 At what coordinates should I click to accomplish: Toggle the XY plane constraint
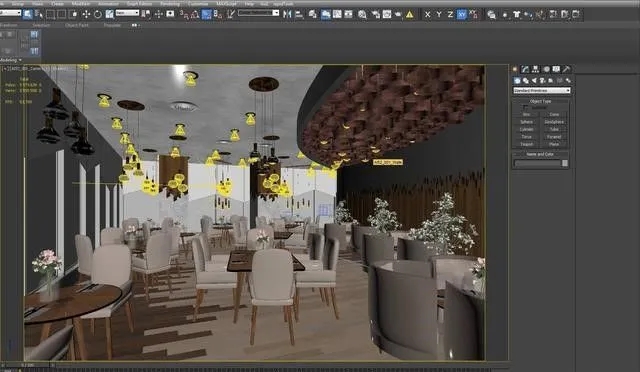462,14
